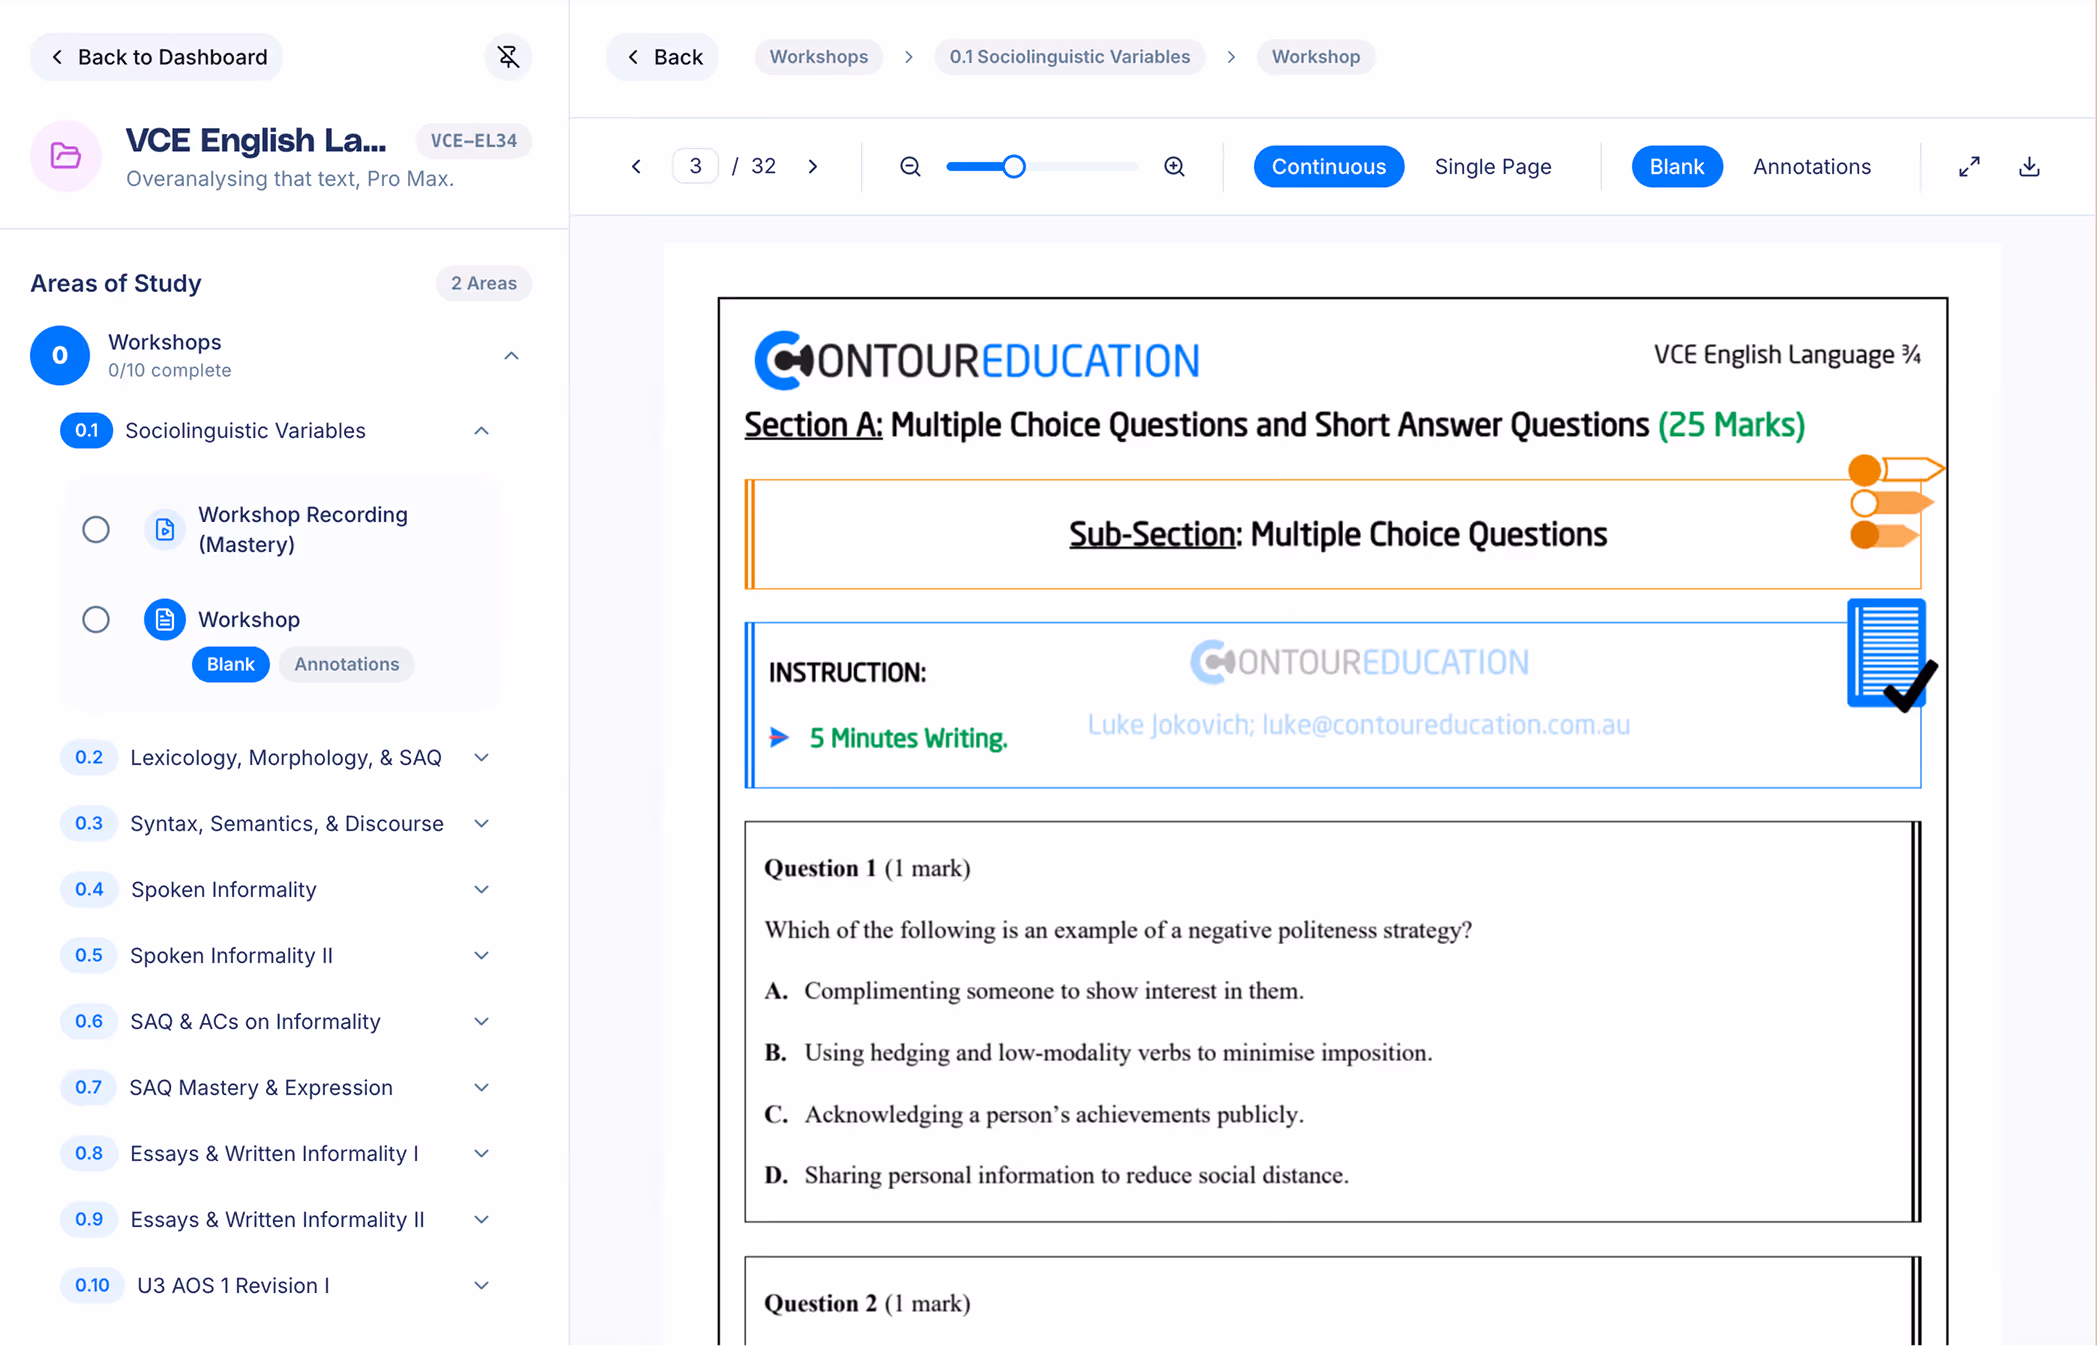
Task: Click the download document icon
Action: [2029, 167]
